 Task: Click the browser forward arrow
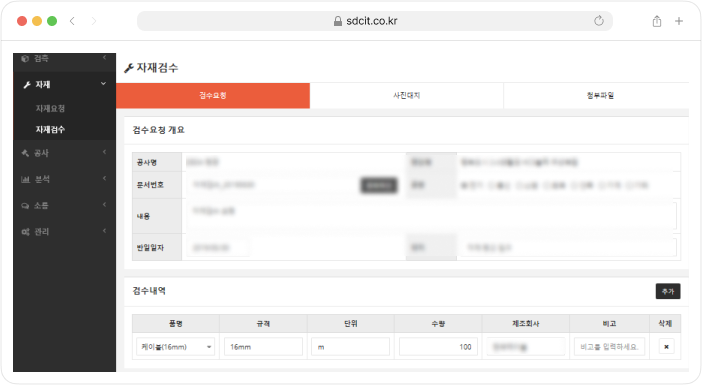[x=94, y=21]
